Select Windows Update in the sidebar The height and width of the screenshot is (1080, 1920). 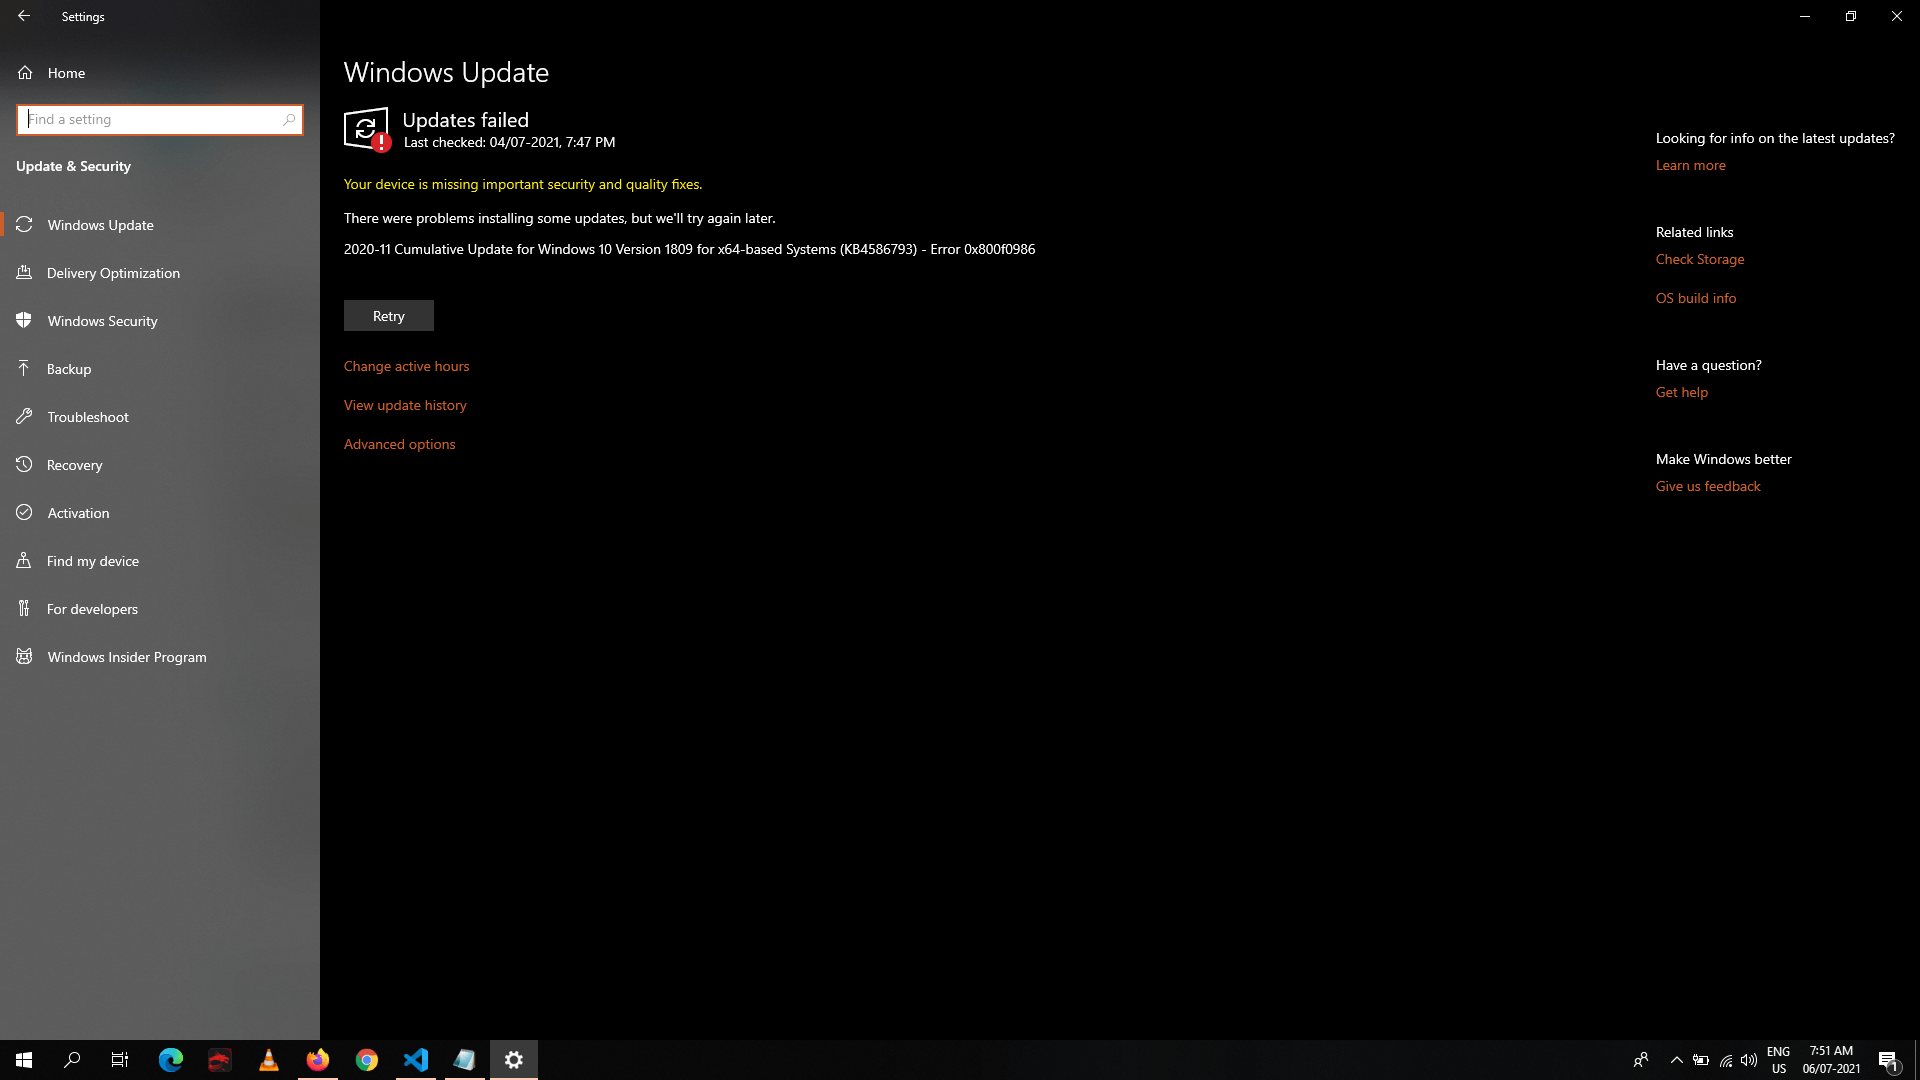[x=101, y=224]
